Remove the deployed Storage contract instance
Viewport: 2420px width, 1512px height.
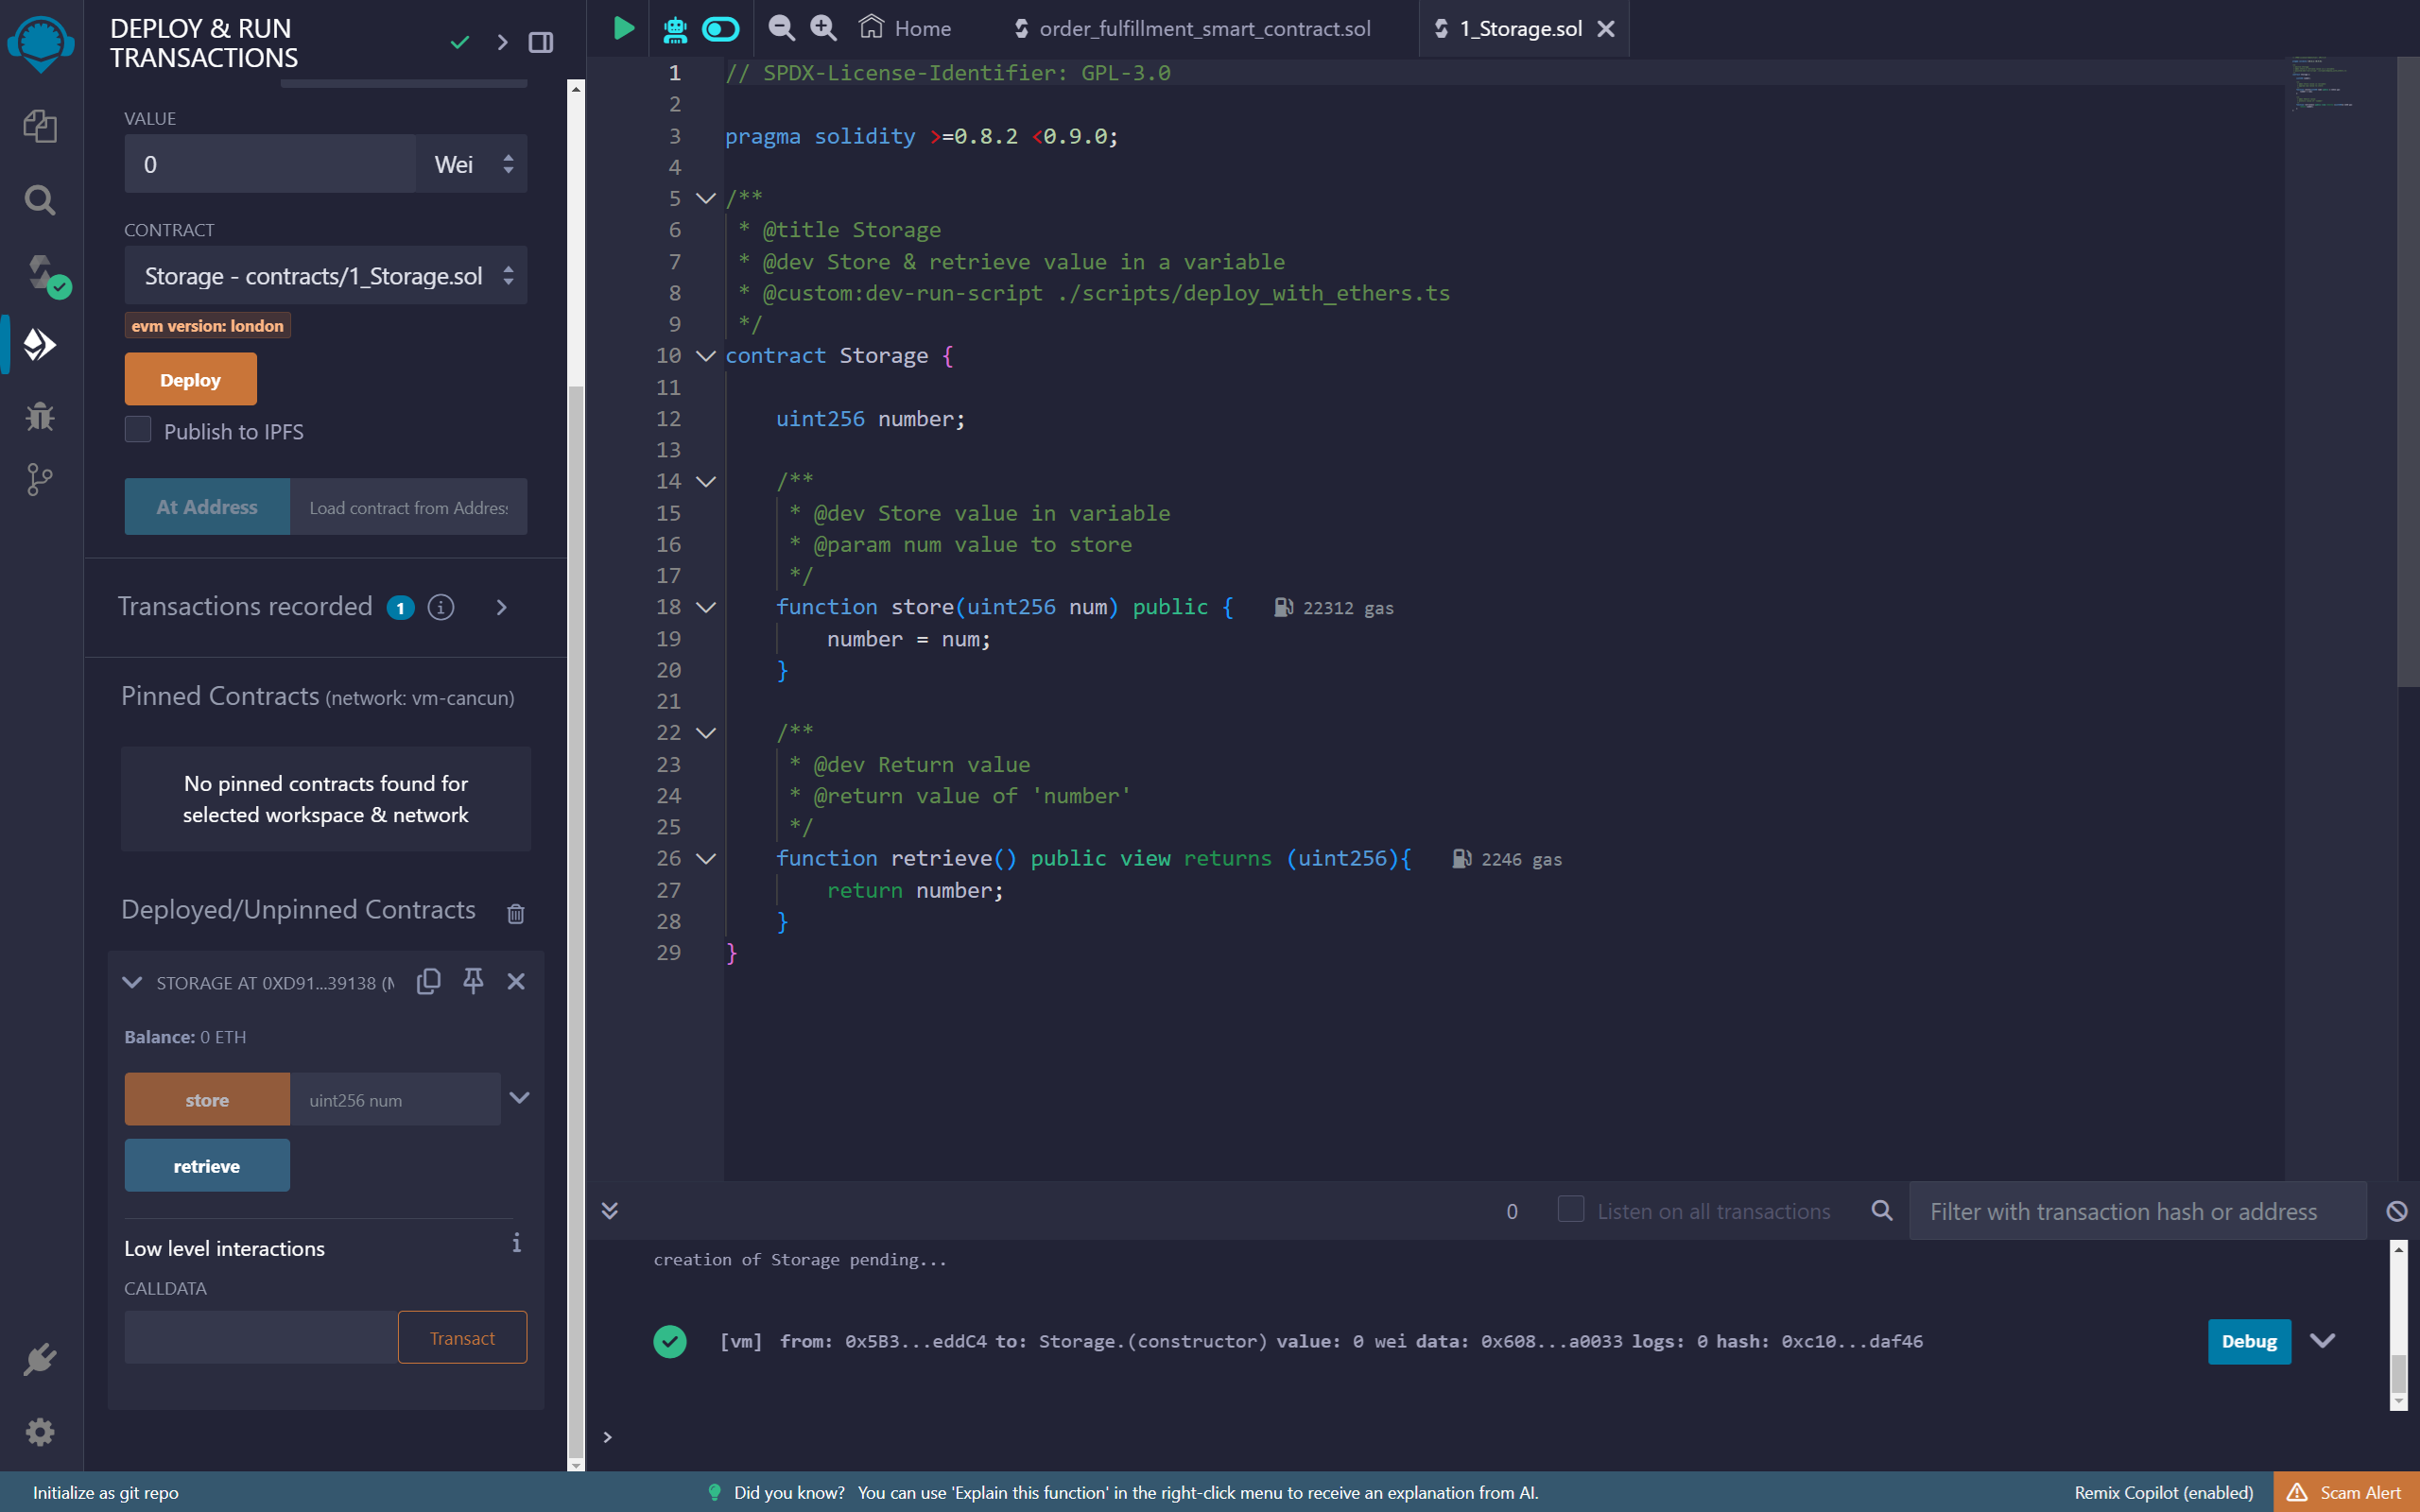516,981
